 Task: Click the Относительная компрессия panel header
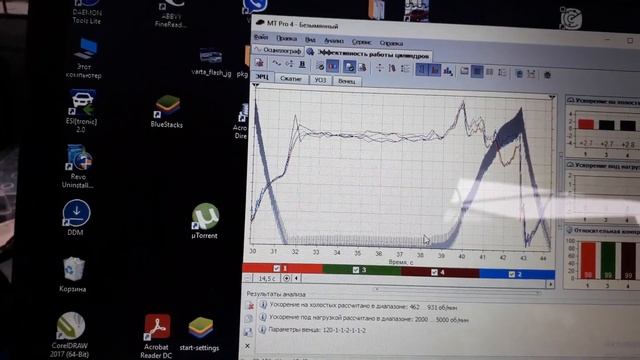click(x=602, y=231)
